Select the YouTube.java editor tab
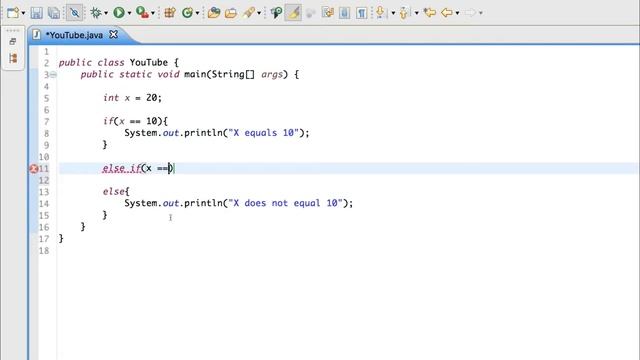 [x=74, y=35]
